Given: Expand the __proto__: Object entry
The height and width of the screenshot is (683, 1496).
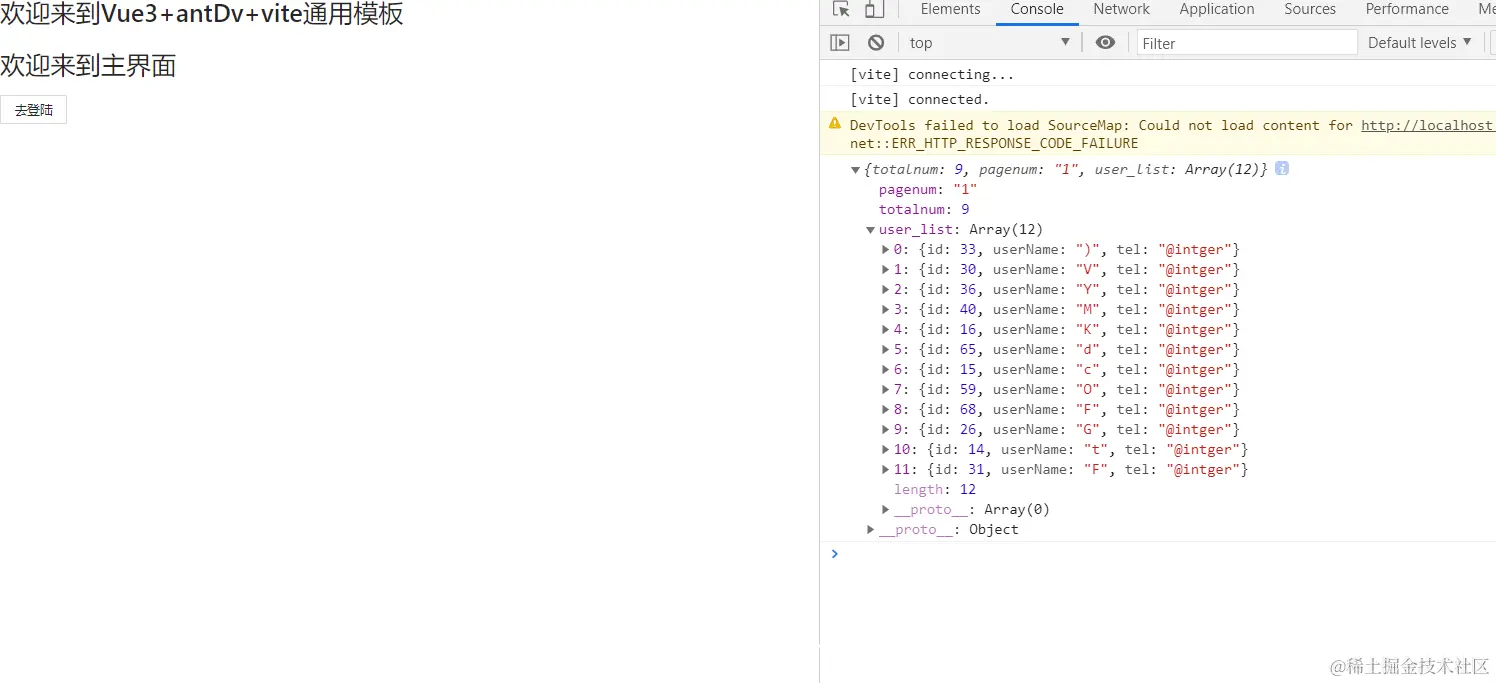Looking at the screenshot, I should (871, 529).
